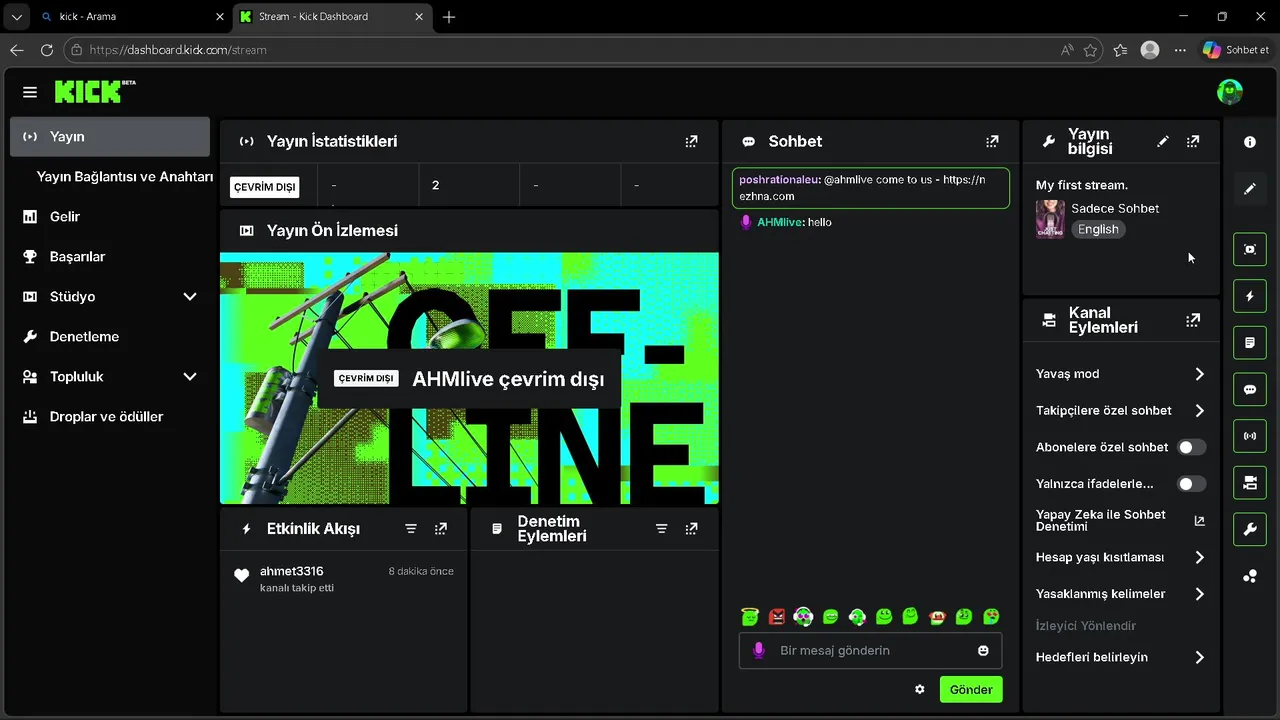
Task: Open the hamburger menu next to KICK logo
Action: pos(30,92)
